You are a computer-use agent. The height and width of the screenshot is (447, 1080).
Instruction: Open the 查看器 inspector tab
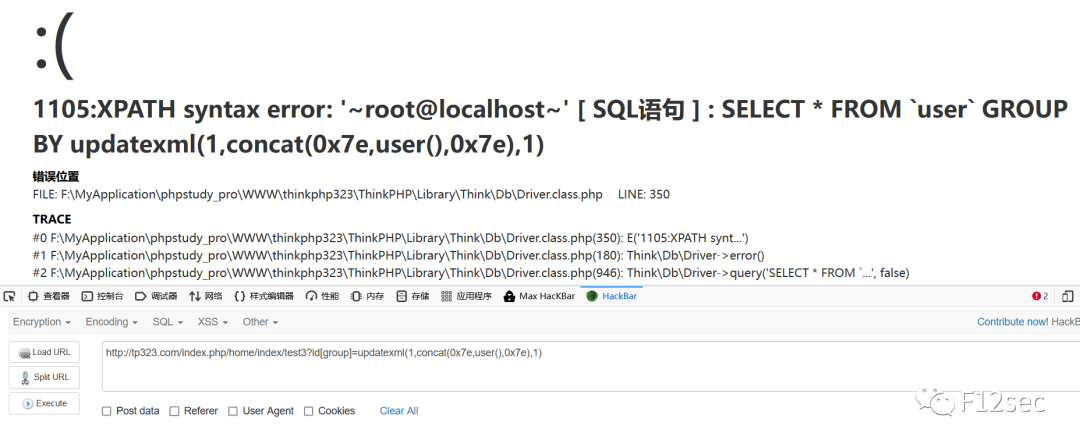click(49, 296)
